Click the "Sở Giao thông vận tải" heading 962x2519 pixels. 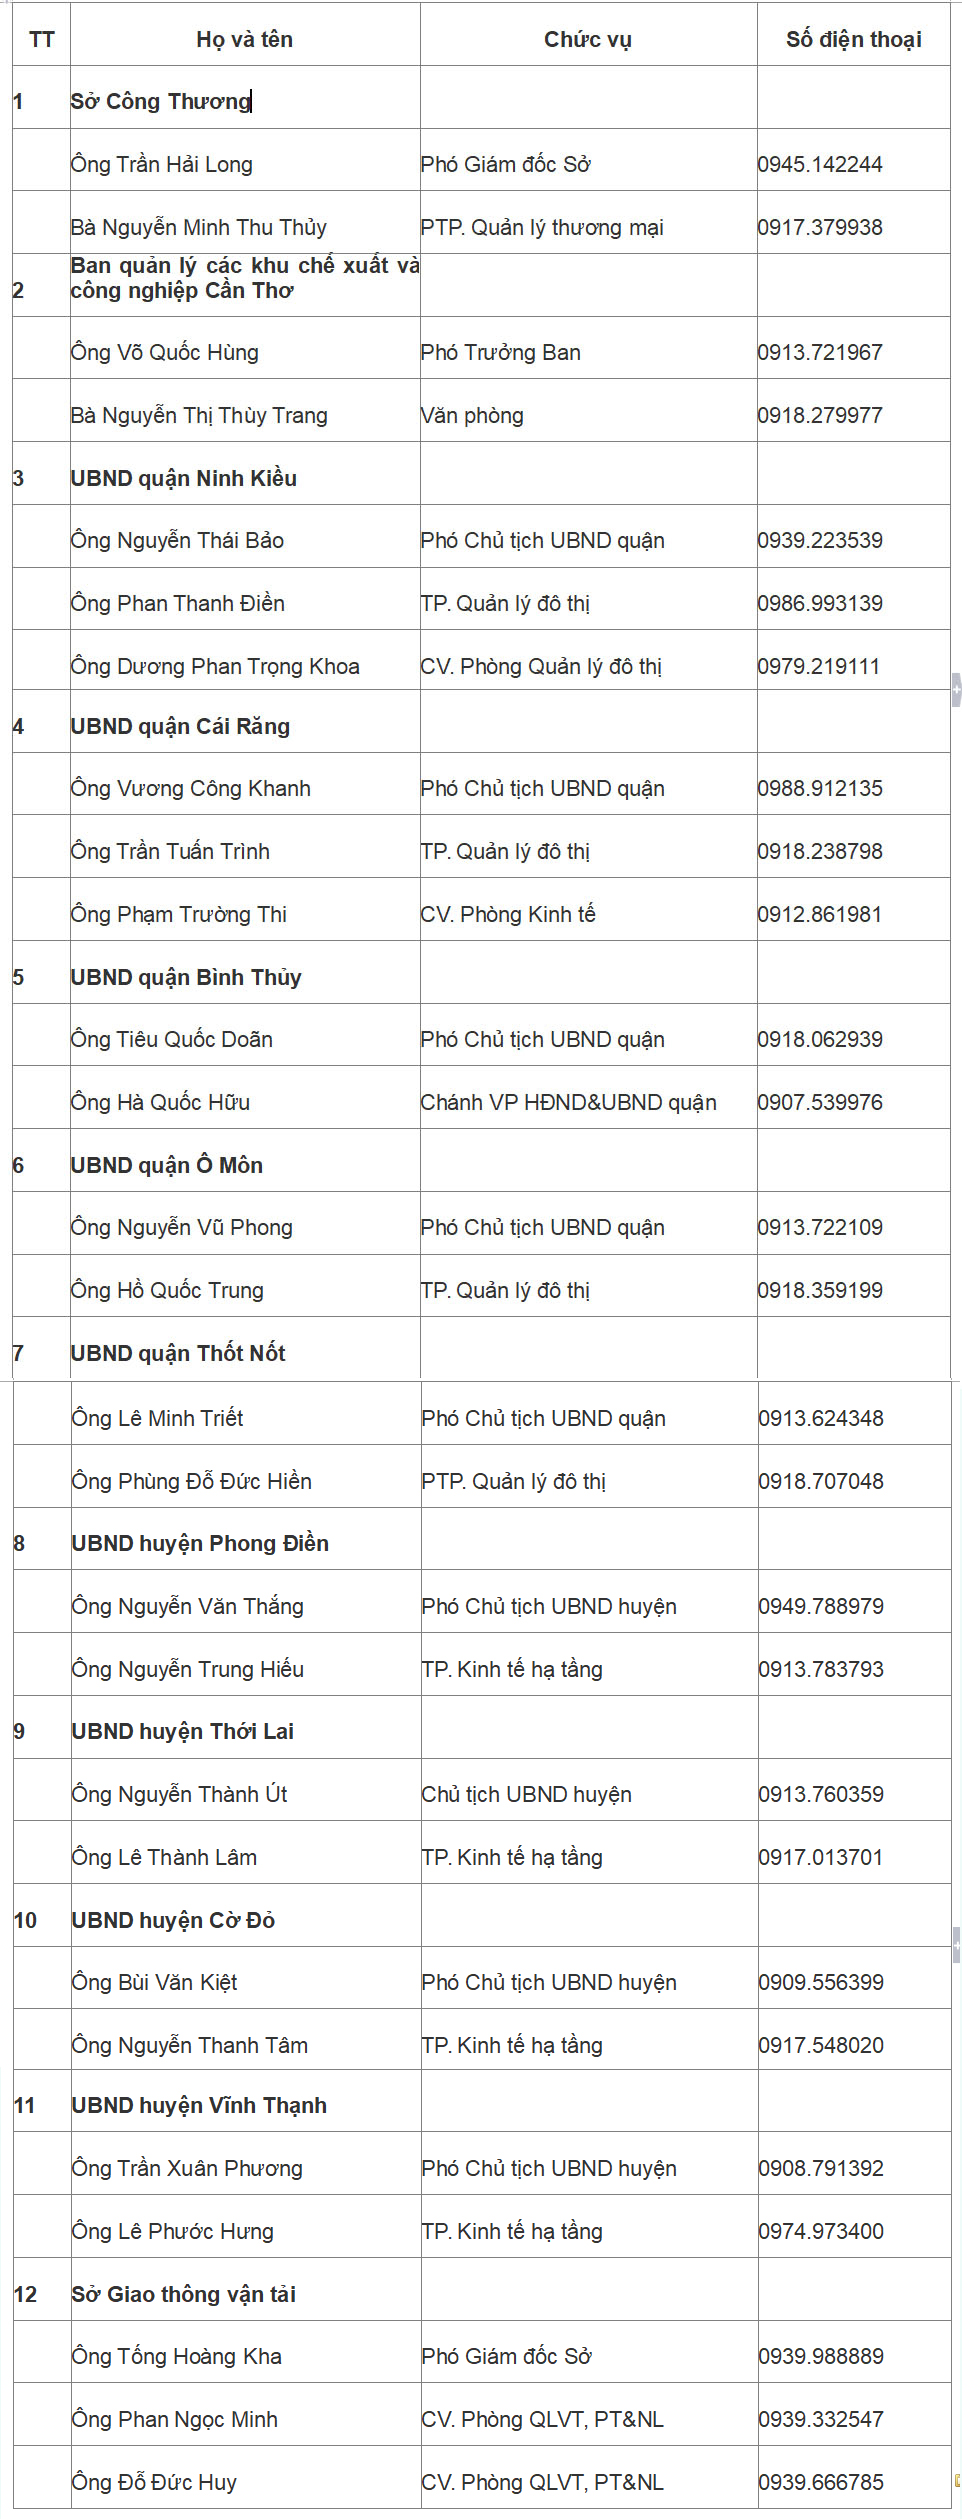[184, 2294]
